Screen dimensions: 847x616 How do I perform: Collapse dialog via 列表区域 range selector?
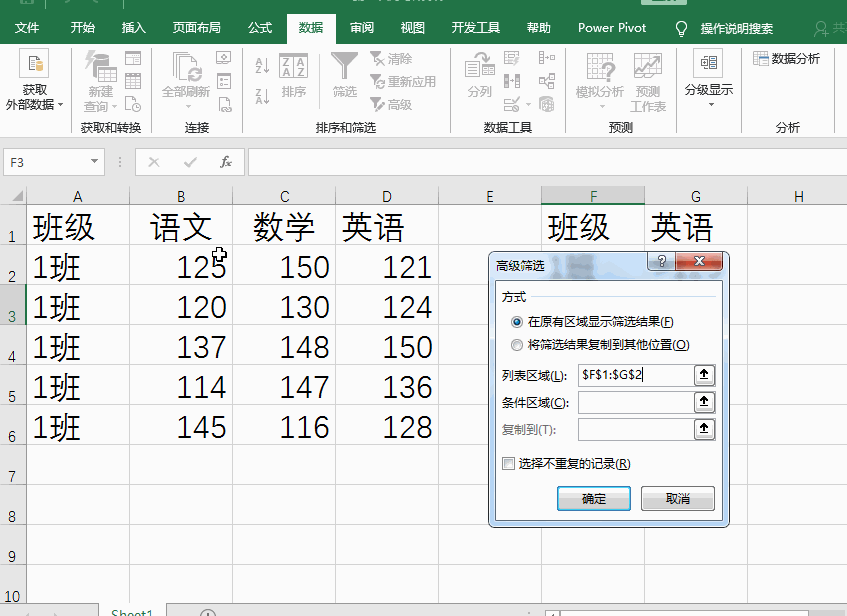704,375
